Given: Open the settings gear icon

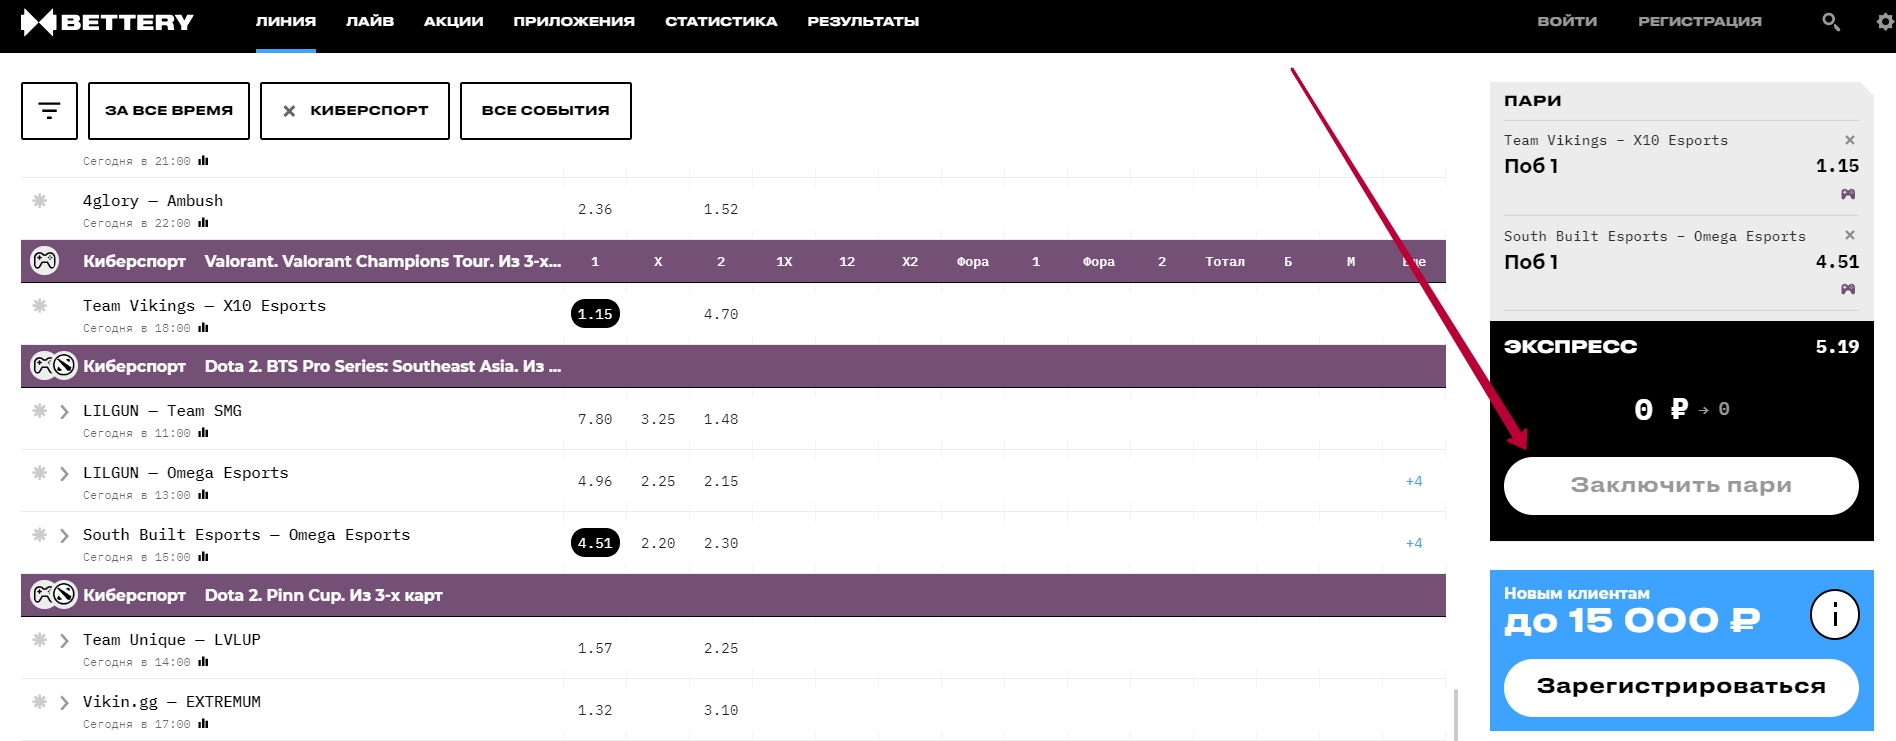Looking at the screenshot, I should 1885,21.
